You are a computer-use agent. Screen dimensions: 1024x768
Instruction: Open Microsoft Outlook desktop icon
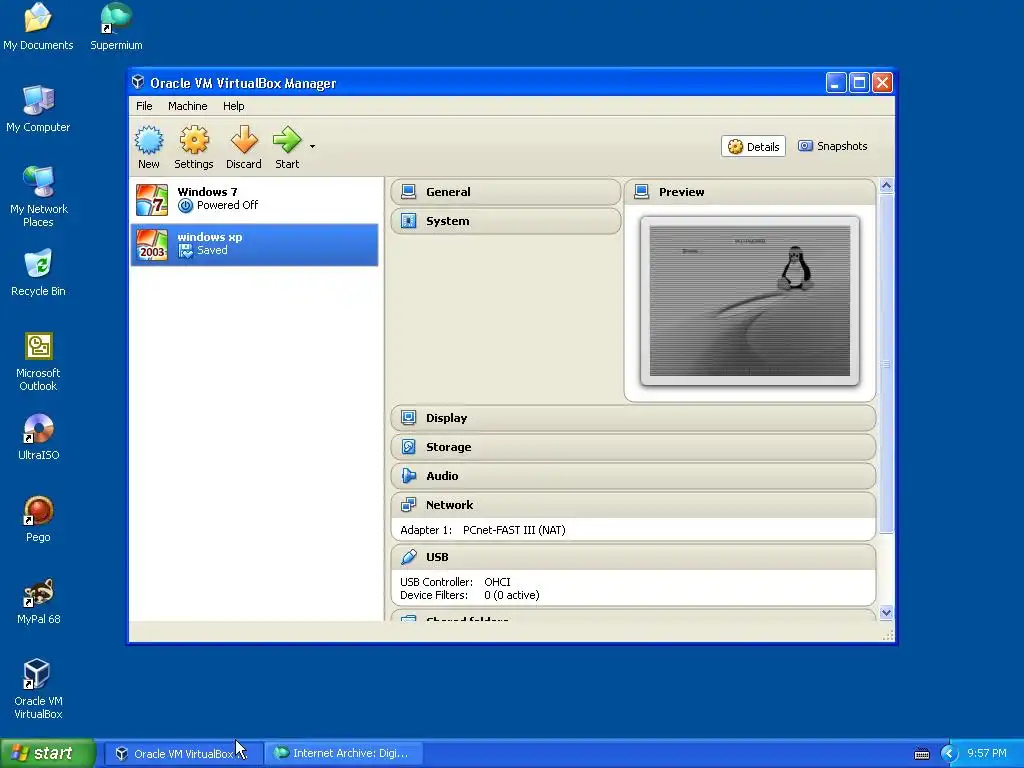click(39, 361)
